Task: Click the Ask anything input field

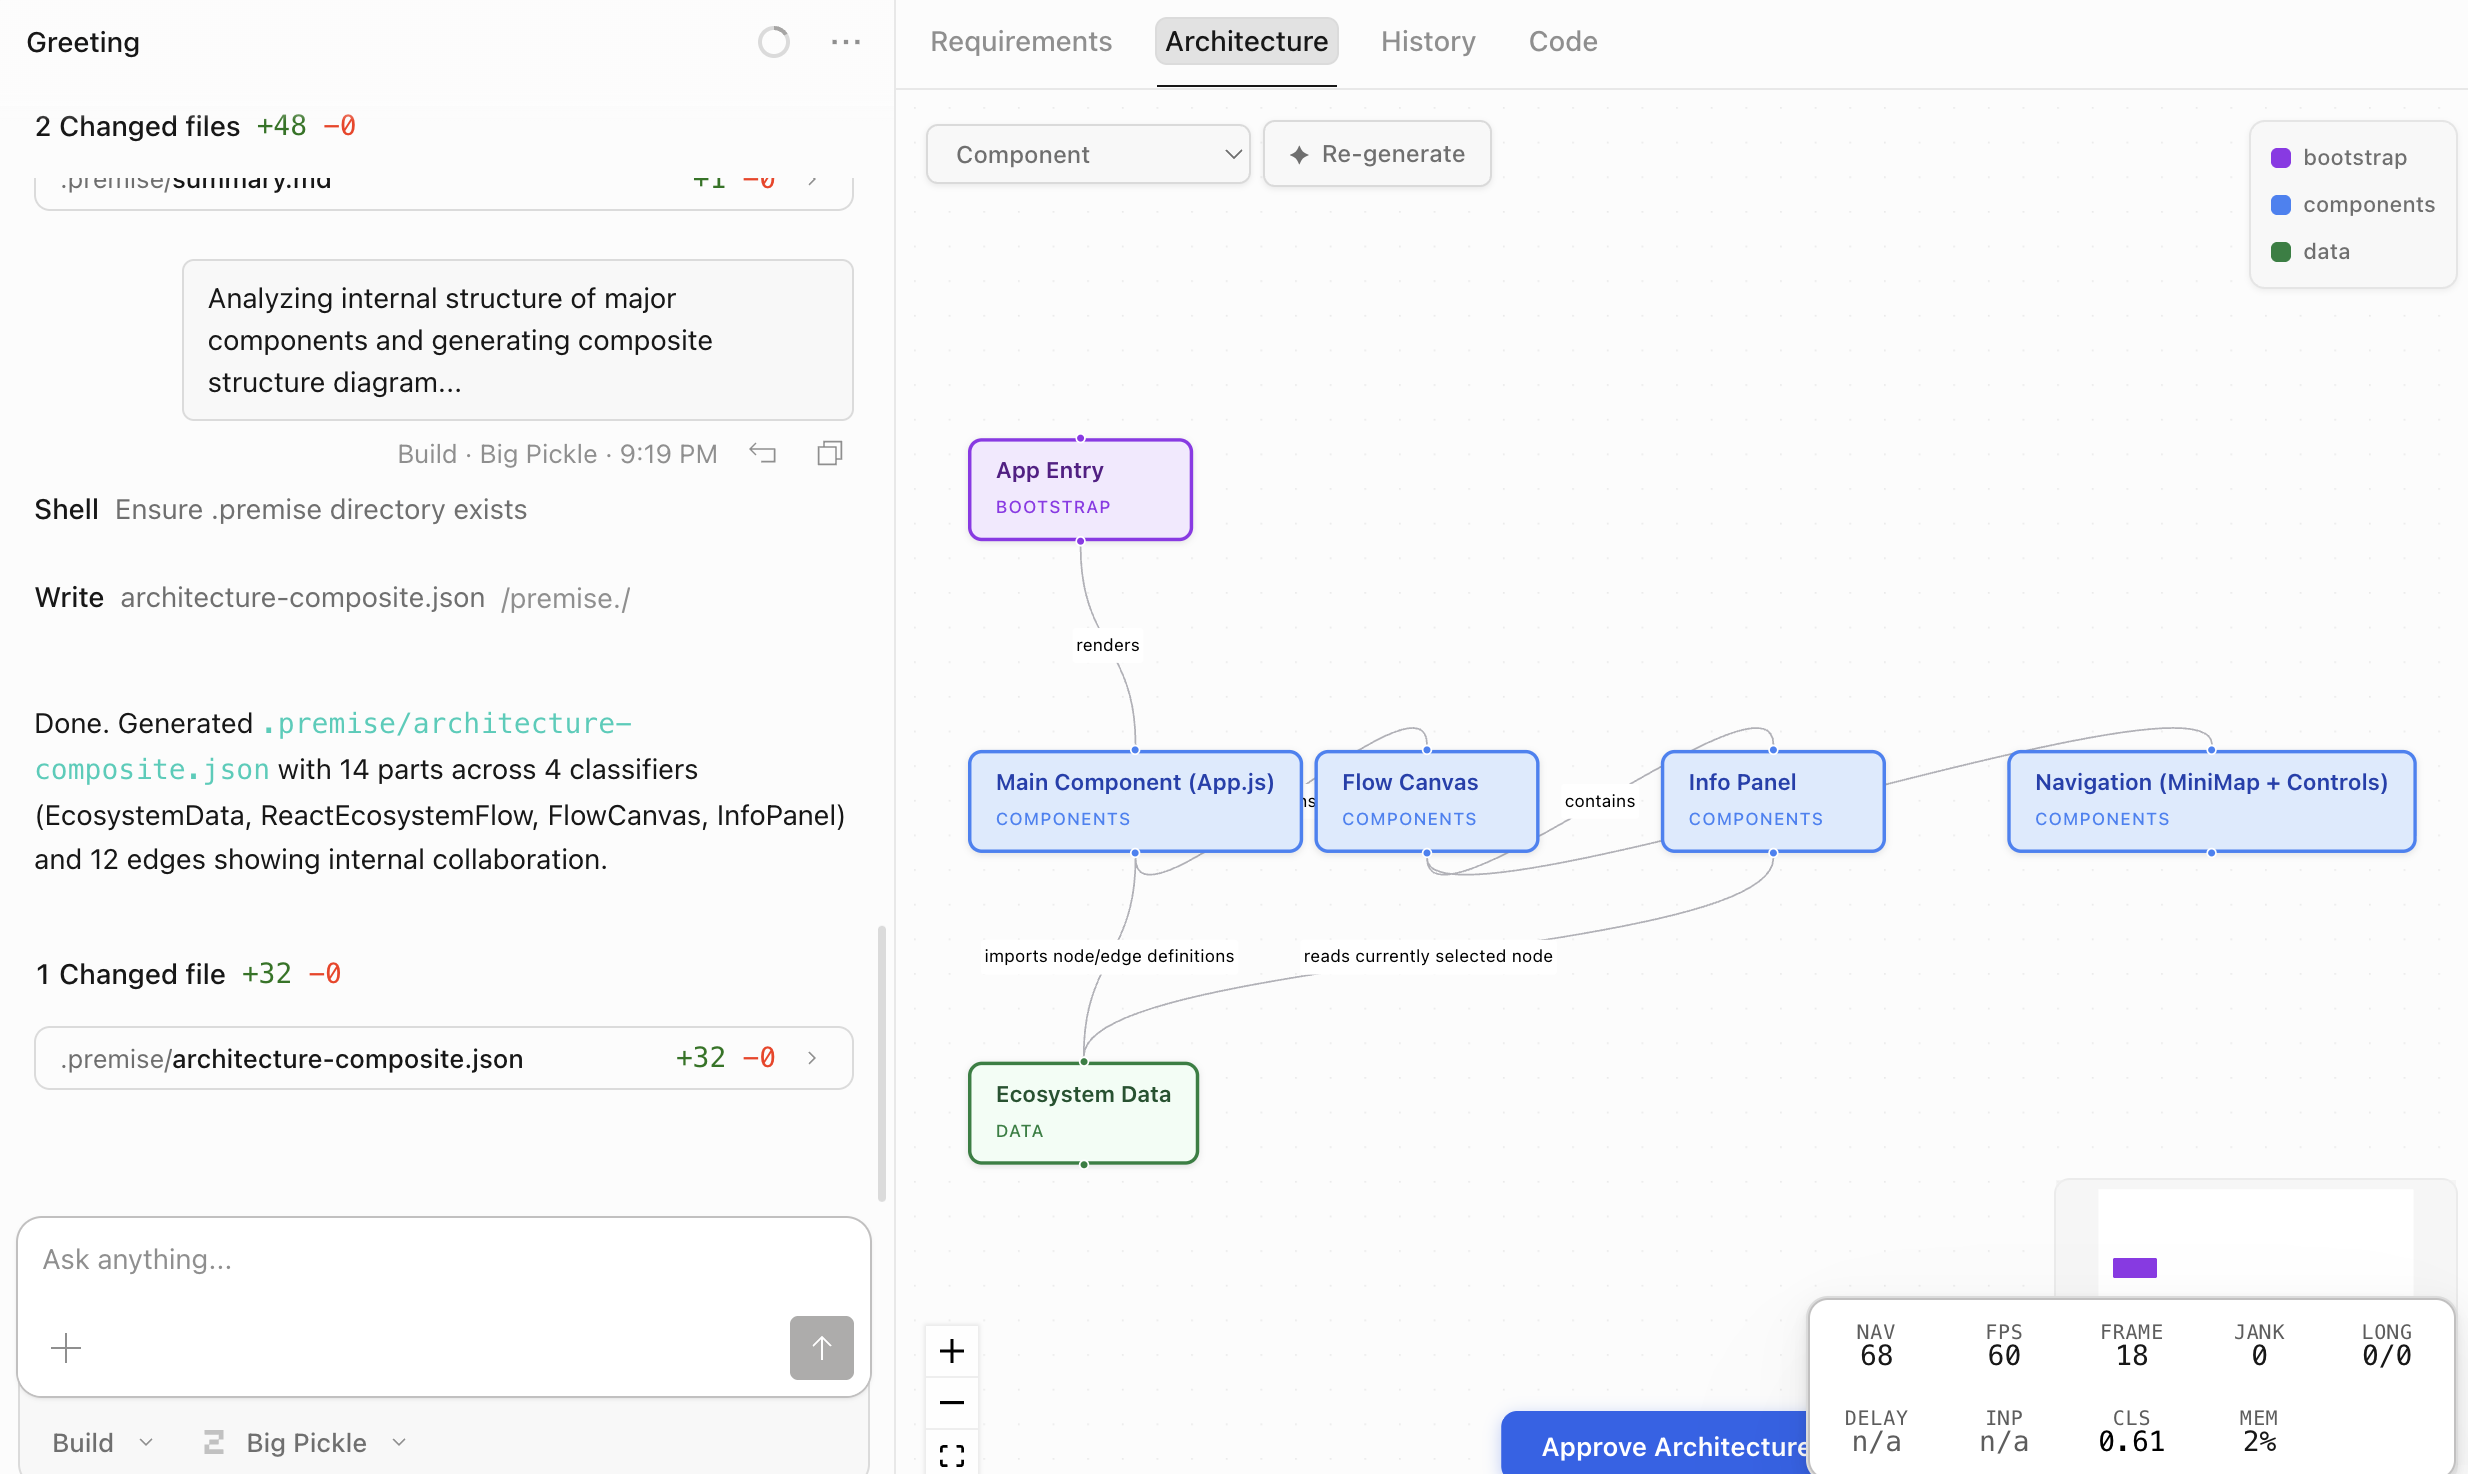Action: [444, 1260]
